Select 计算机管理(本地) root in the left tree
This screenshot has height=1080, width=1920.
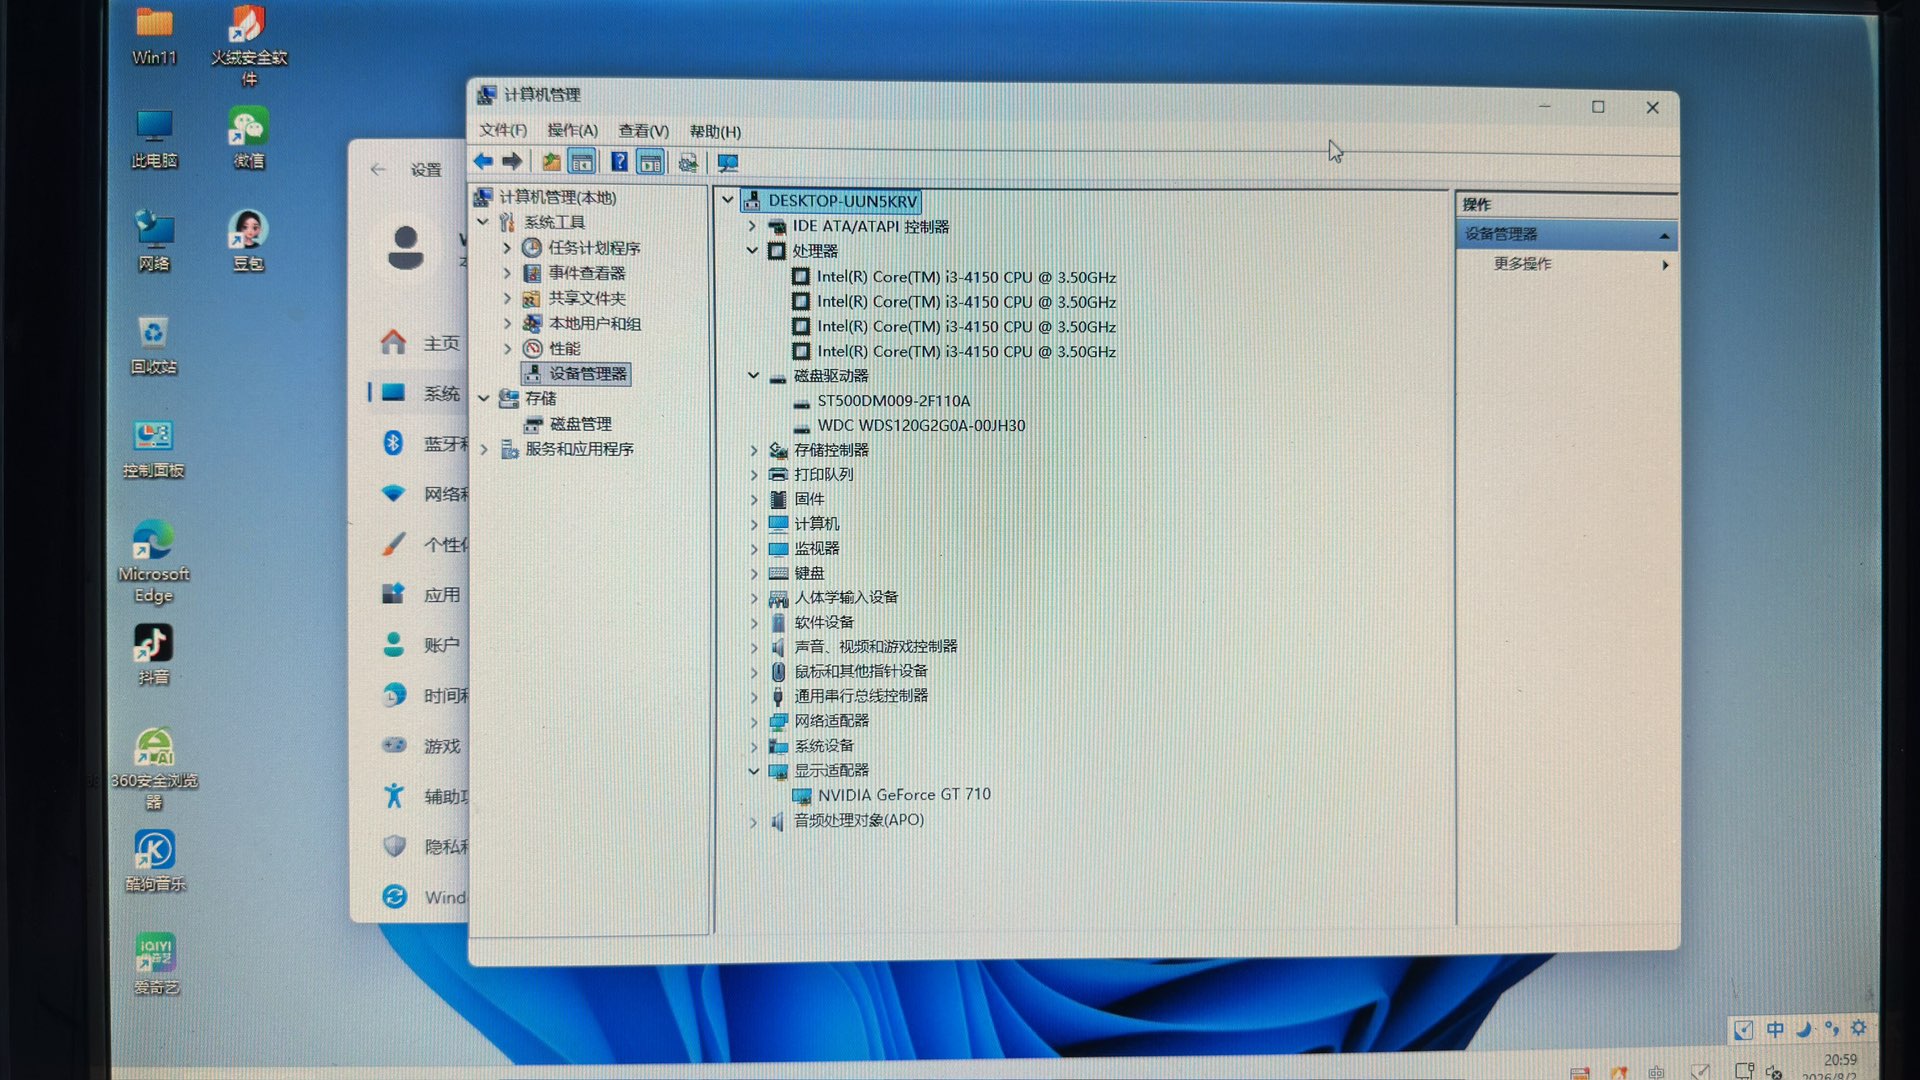[x=546, y=197]
